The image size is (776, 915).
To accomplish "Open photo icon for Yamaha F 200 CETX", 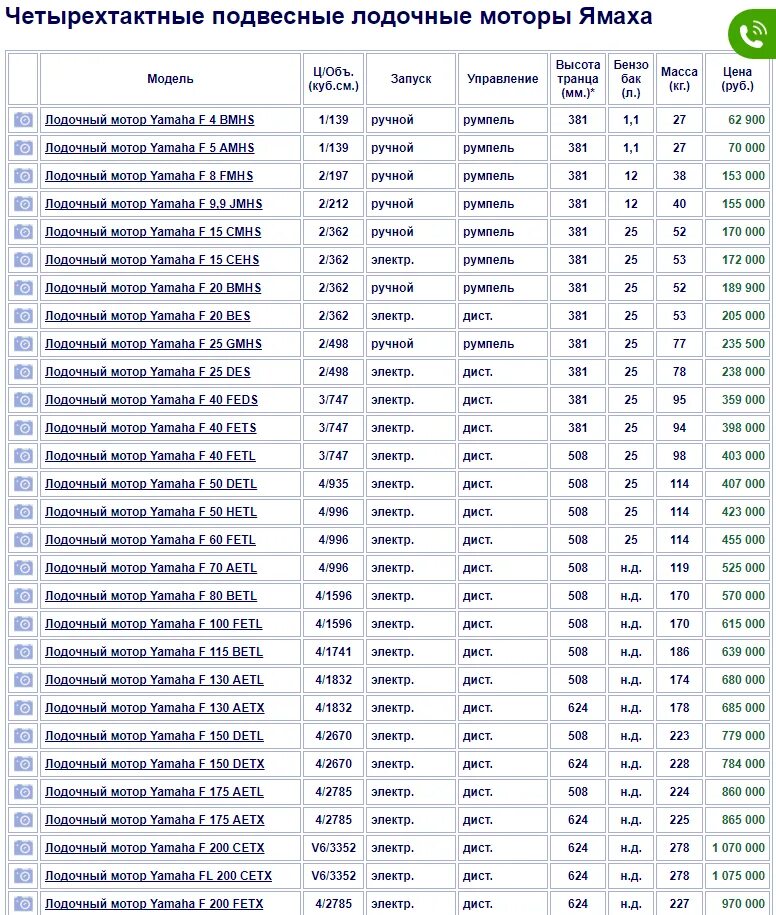I will click(23, 848).
